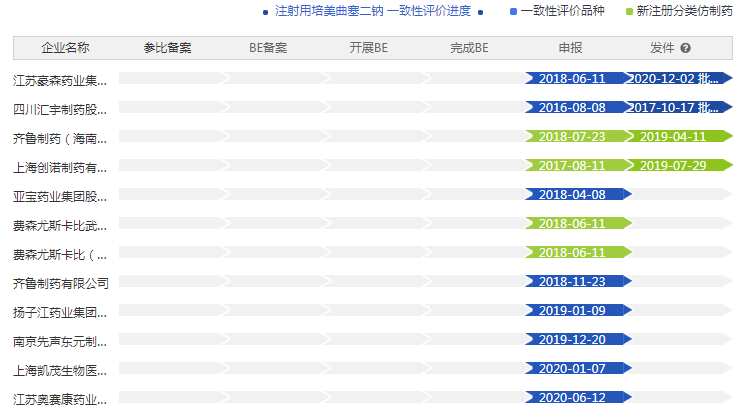Click the green 2019-04-11 发件 arrow
Screen dimensions: 747x412
coord(679,136)
